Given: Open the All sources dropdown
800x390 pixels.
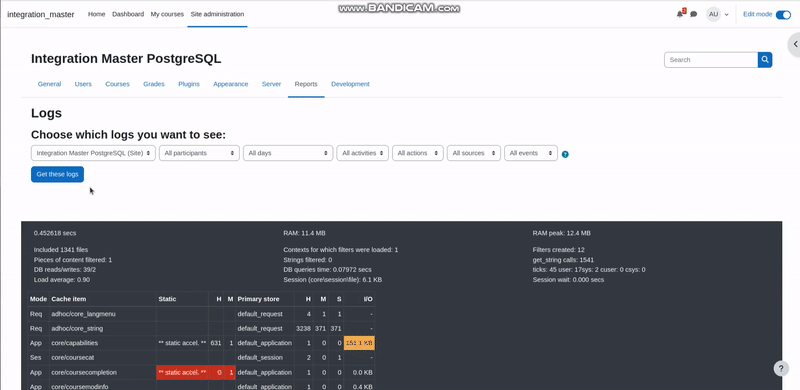Looking at the screenshot, I should pyautogui.click(x=474, y=153).
